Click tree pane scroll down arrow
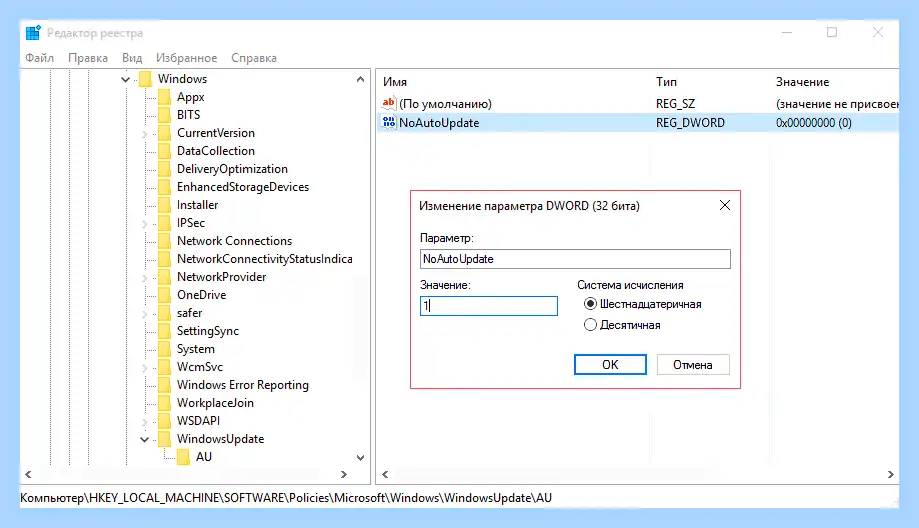 click(x=360, y=458)
